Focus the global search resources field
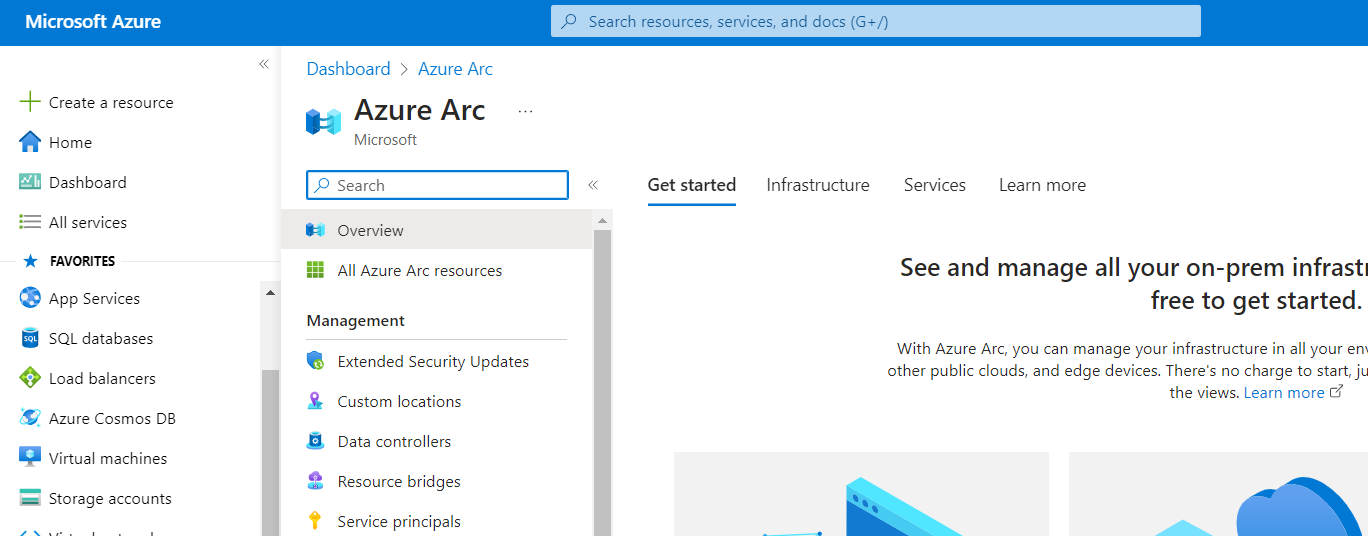The height and width of the screenshot is (536, 1368). tap(875, 21)
